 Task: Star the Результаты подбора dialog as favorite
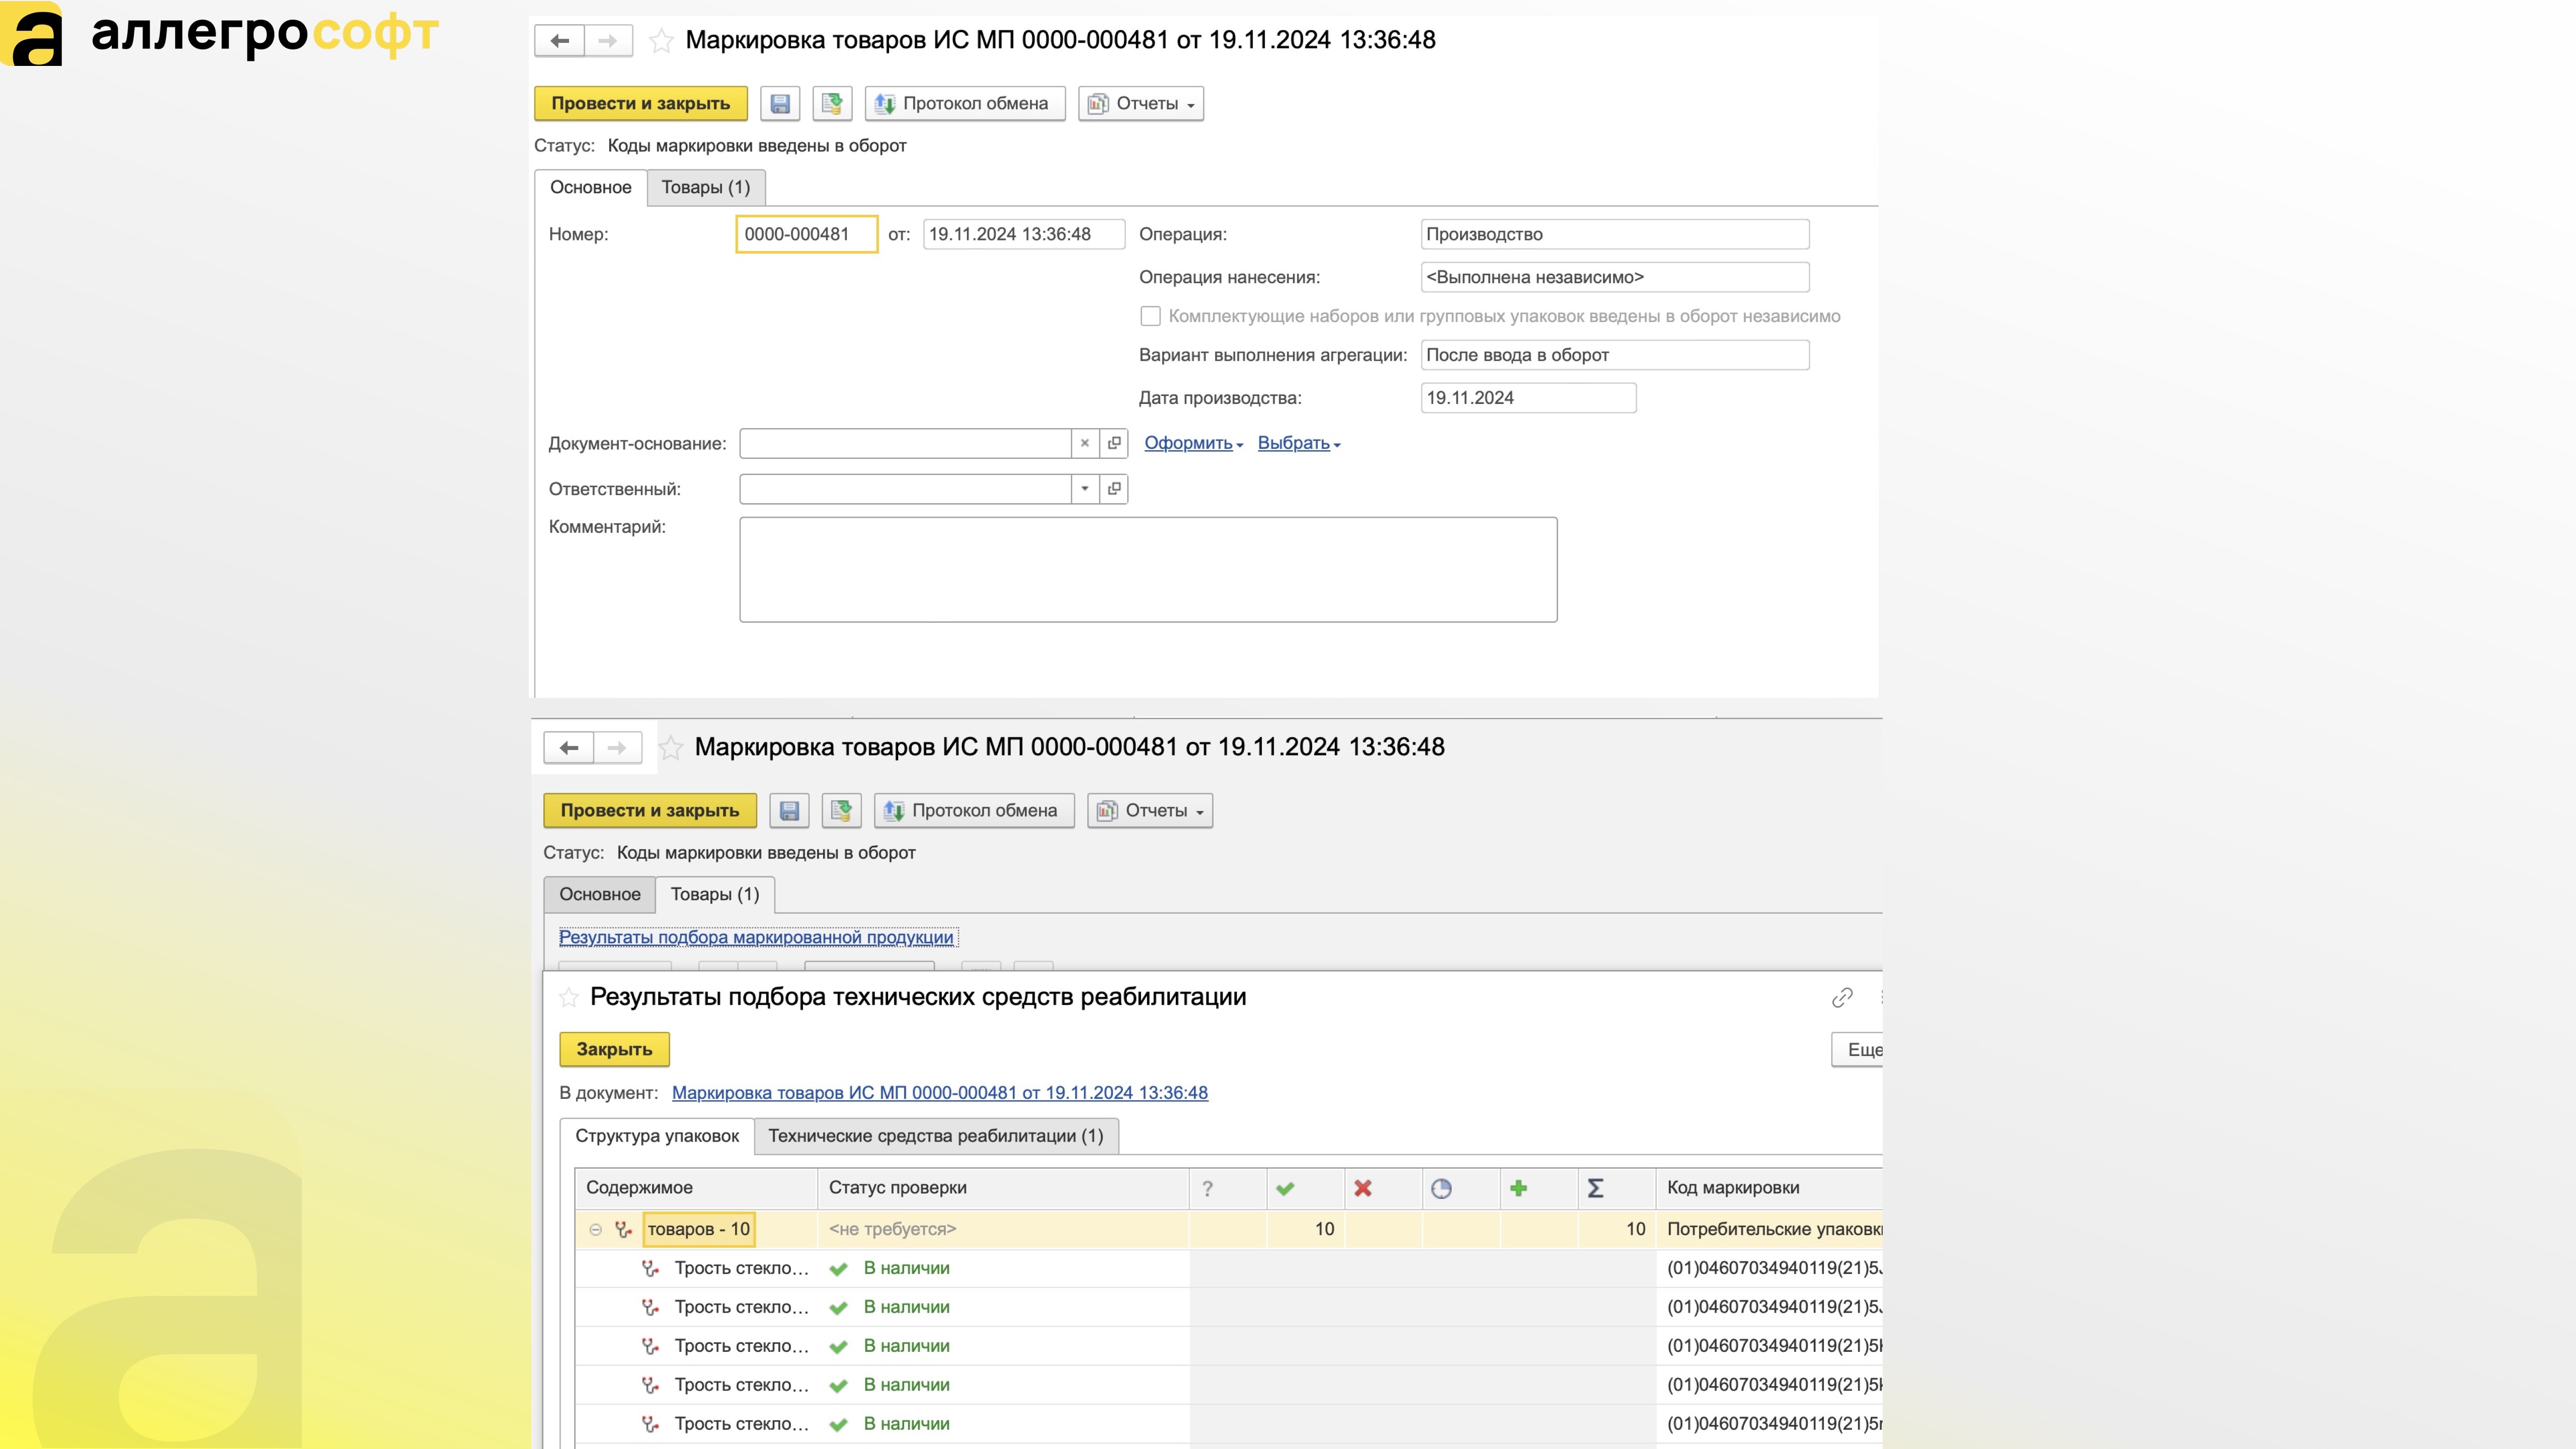(x=569, y=998)
